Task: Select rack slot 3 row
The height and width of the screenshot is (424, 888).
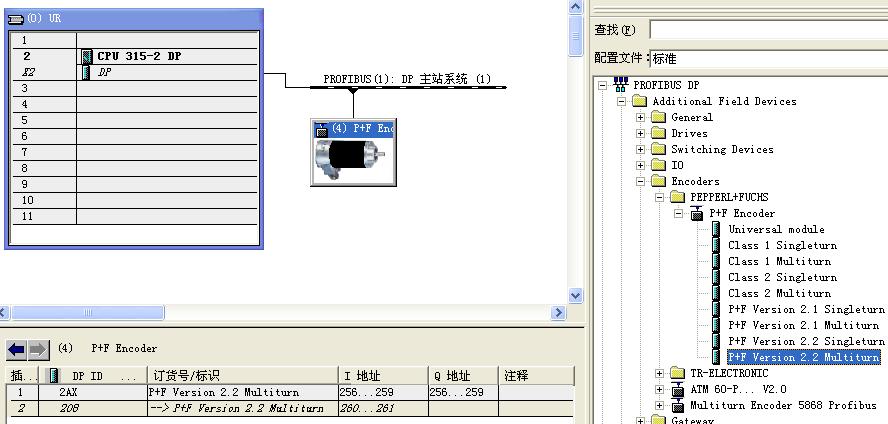Action: point(135,88)
